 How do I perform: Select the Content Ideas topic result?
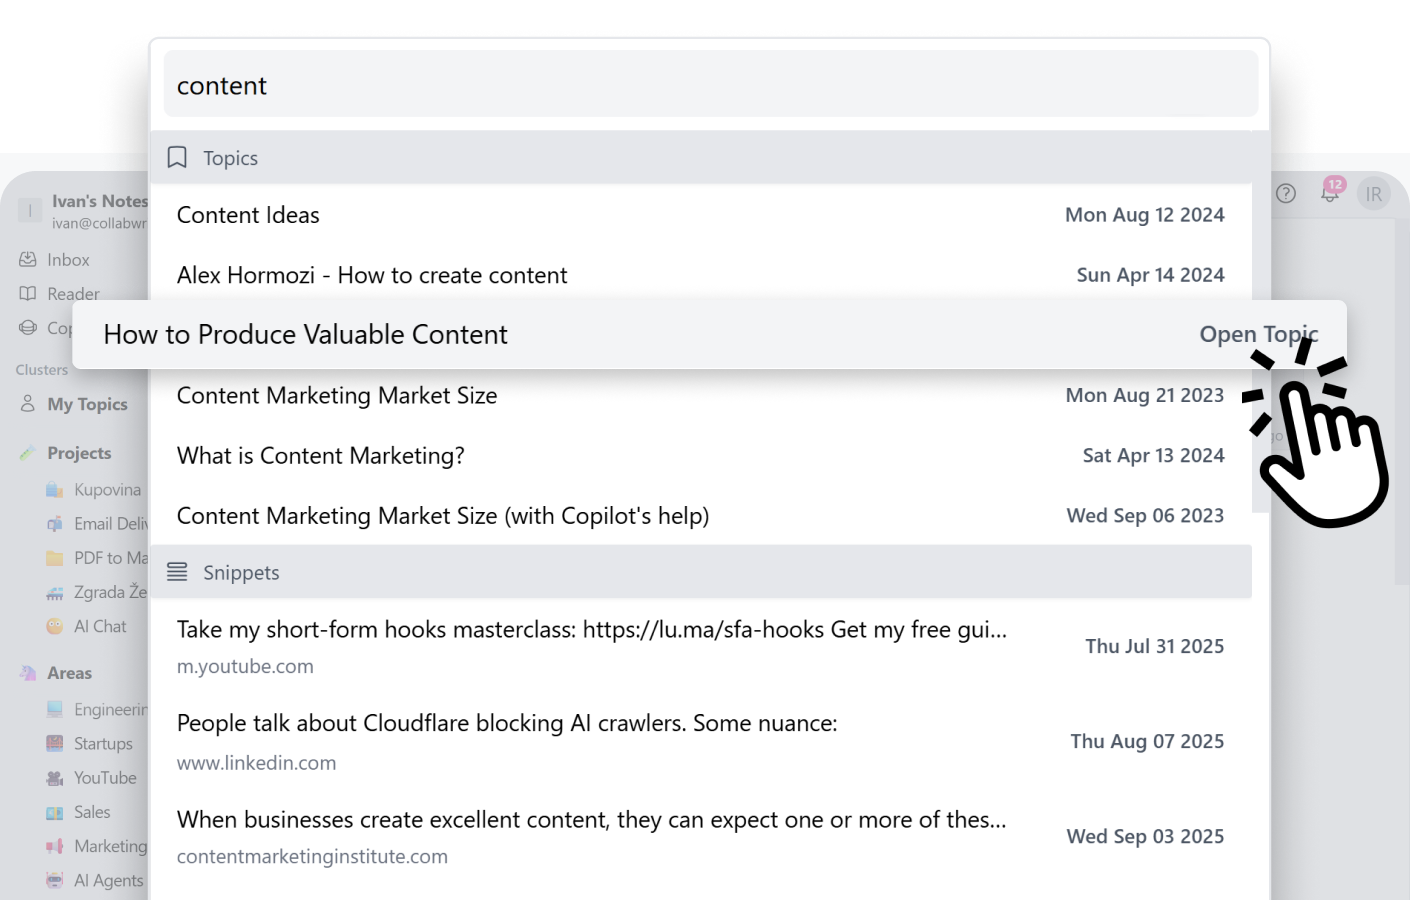pyautogui.click(x=248, y=215)
